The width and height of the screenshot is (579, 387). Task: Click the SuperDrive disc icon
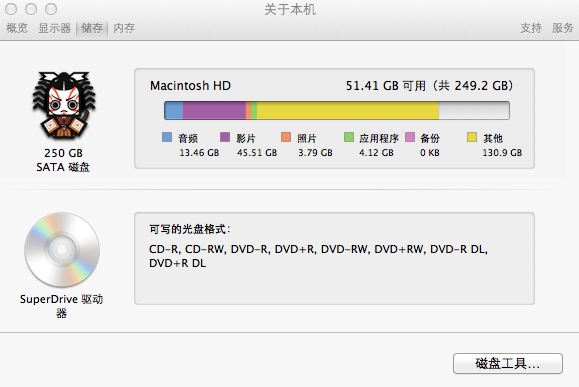[62, 250]
